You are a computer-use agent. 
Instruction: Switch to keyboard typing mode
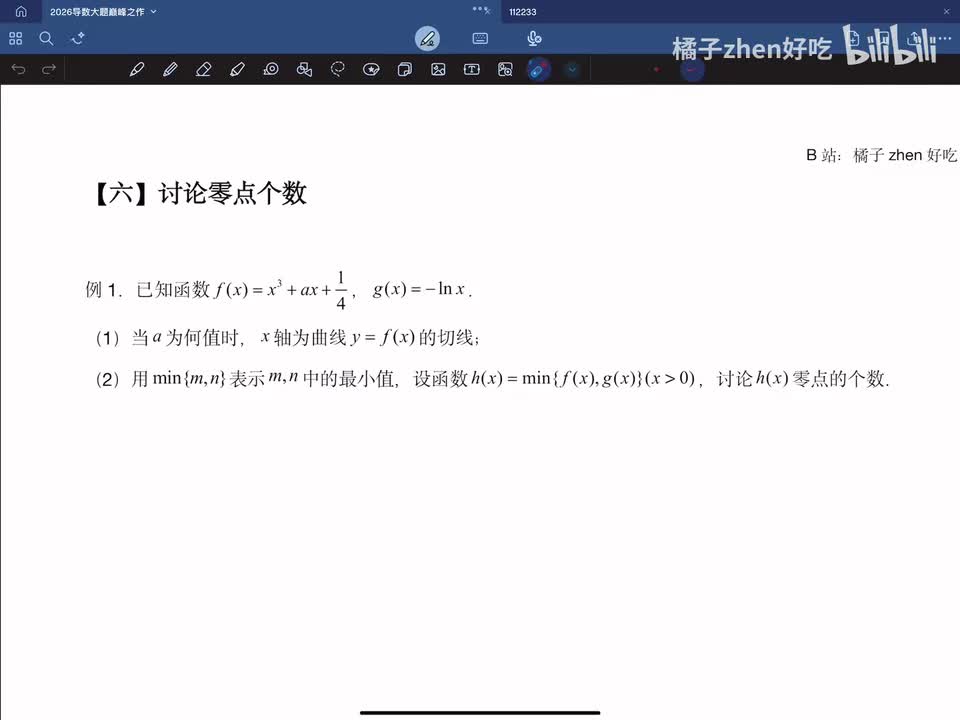pos(481,39)
